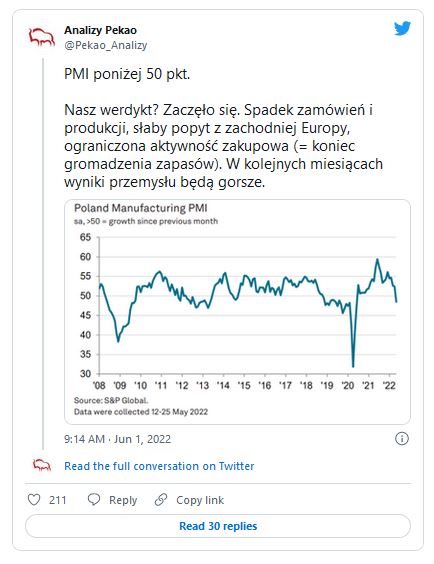Click the Copy link text
The image size is (434, 564).
(x=200, y=500)
